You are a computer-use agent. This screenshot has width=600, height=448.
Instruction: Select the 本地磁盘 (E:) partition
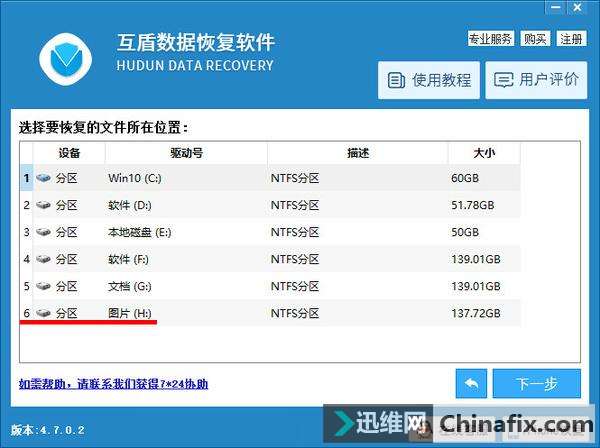(x=270, y=232)
